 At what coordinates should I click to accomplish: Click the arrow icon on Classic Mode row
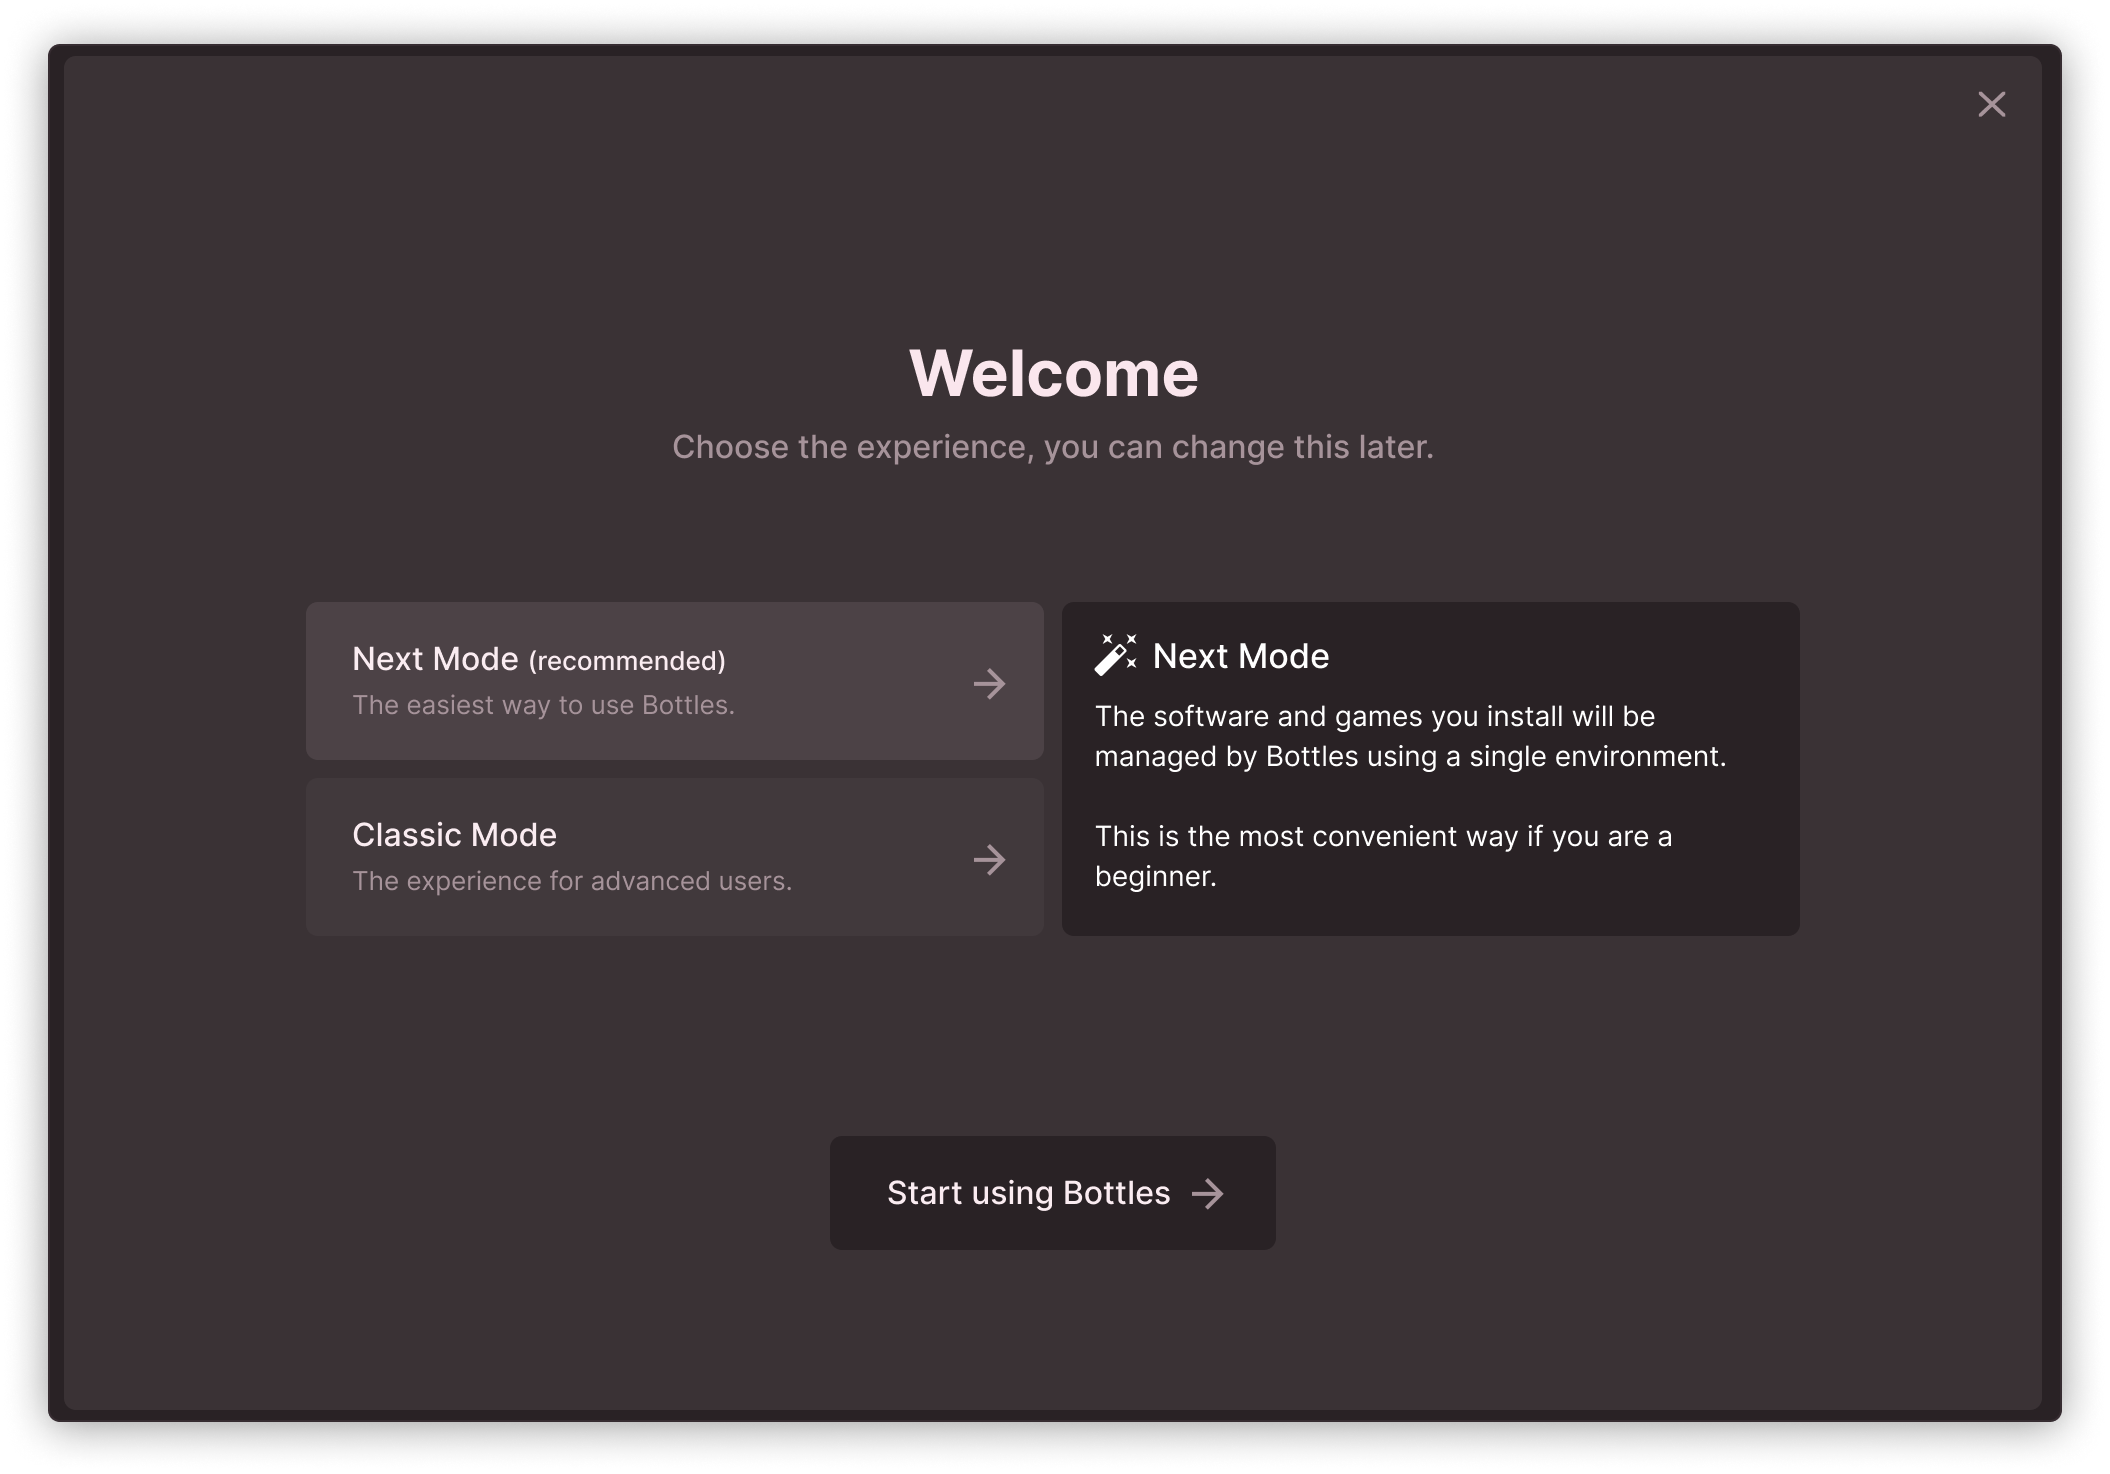tap(989, 860)
